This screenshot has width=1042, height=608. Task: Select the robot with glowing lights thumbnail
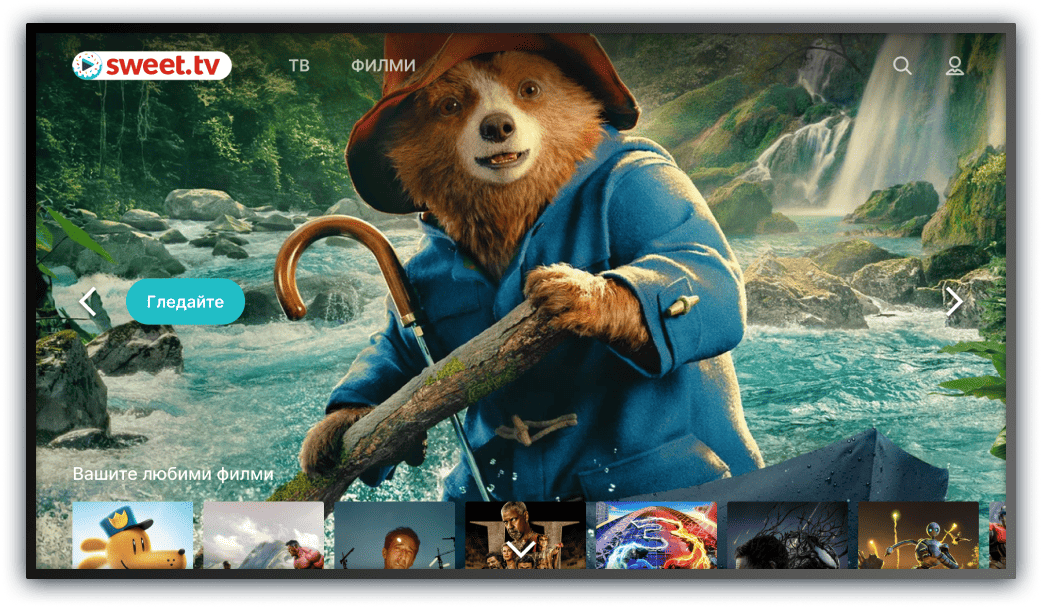point(918,535)
